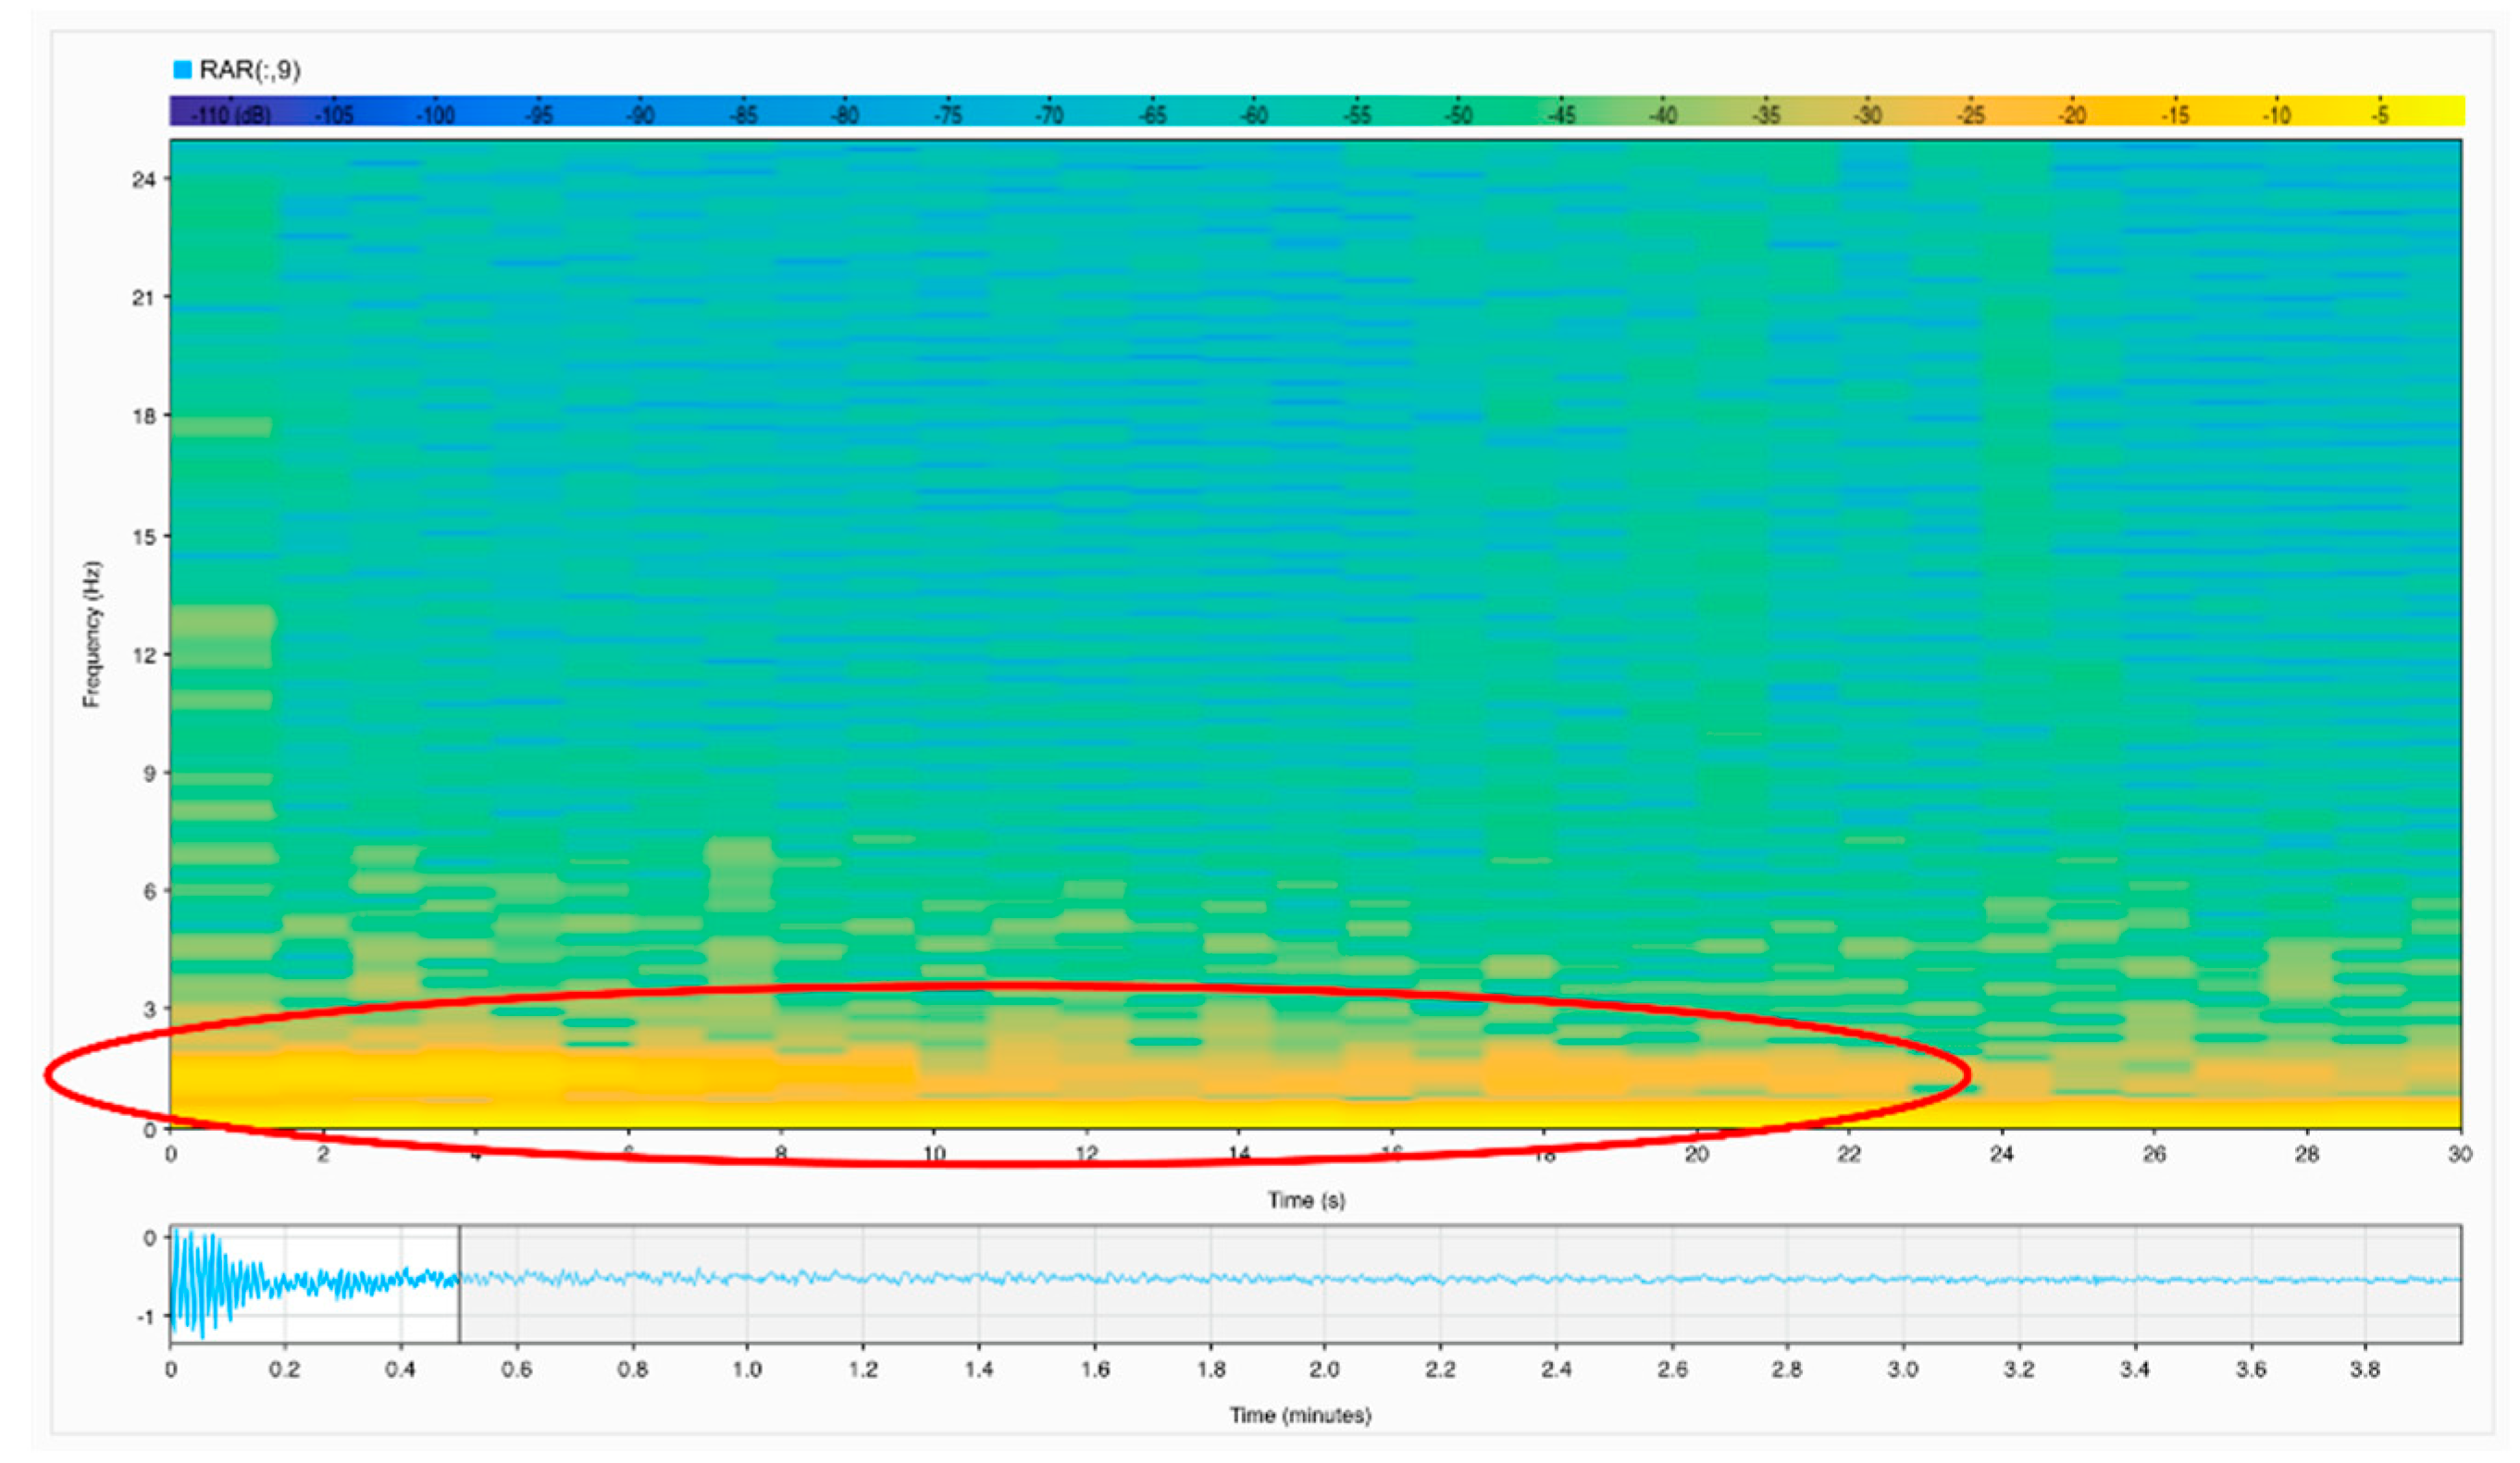Click bright patch near 18 Hz at spectrogram start
Image resolution: width=2520 pixels, height=1463 pixels.
[x=221, y=427]
